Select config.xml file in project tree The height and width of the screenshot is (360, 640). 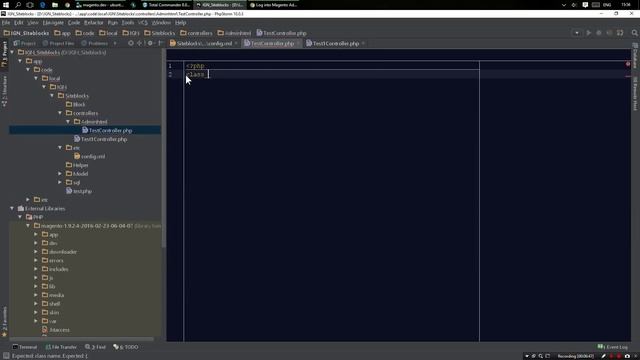click(89, 156)
